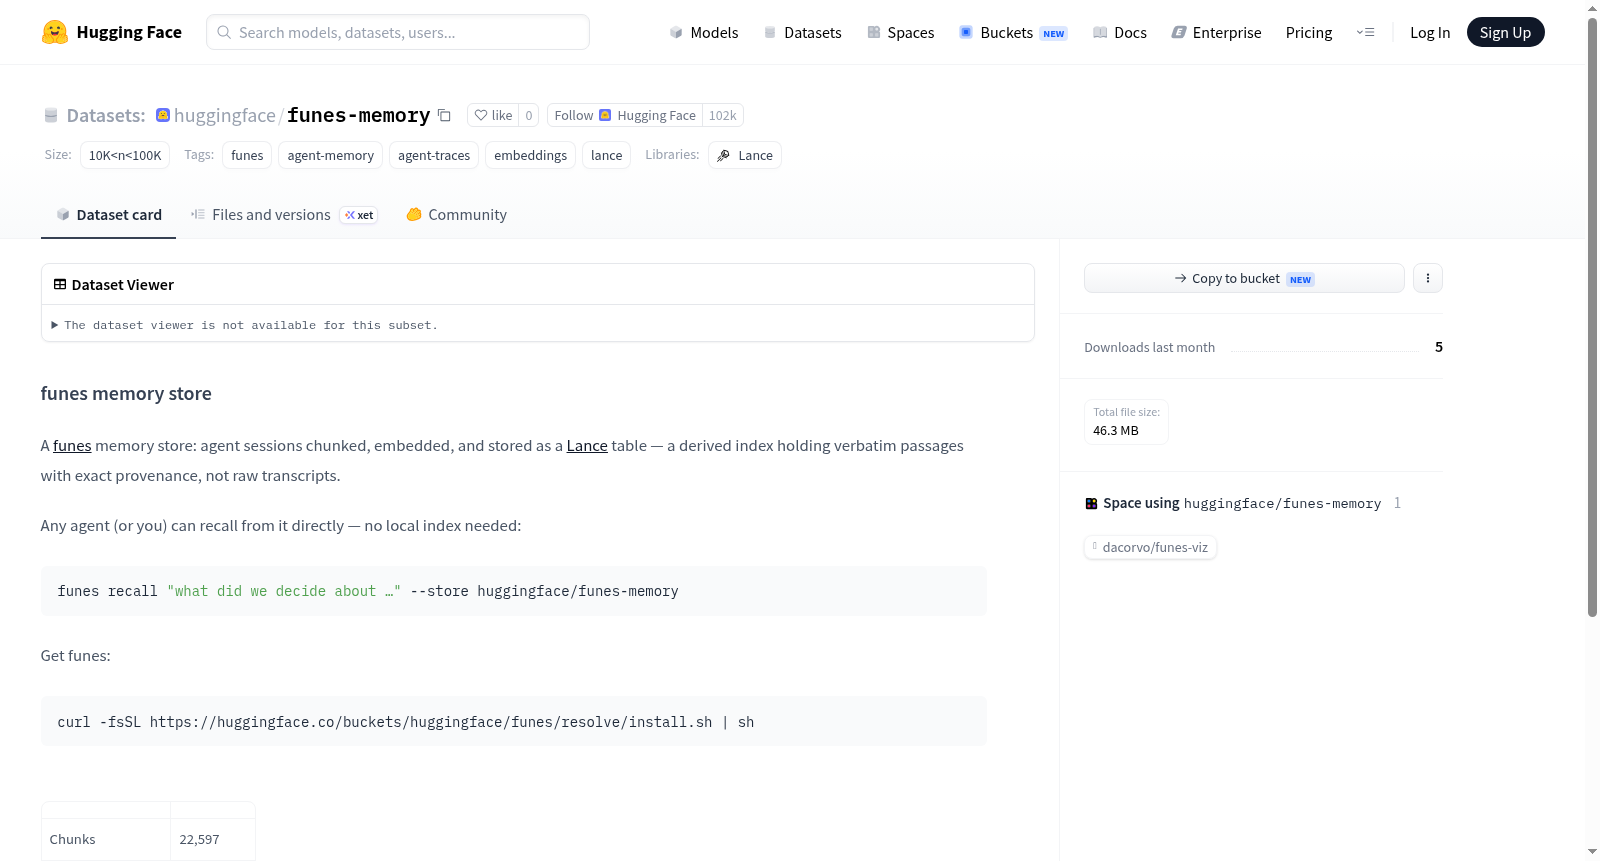The image size is (1600, 861).
Task: Copy dataset name with the copy icon
Action: click(x=444, y=116)
